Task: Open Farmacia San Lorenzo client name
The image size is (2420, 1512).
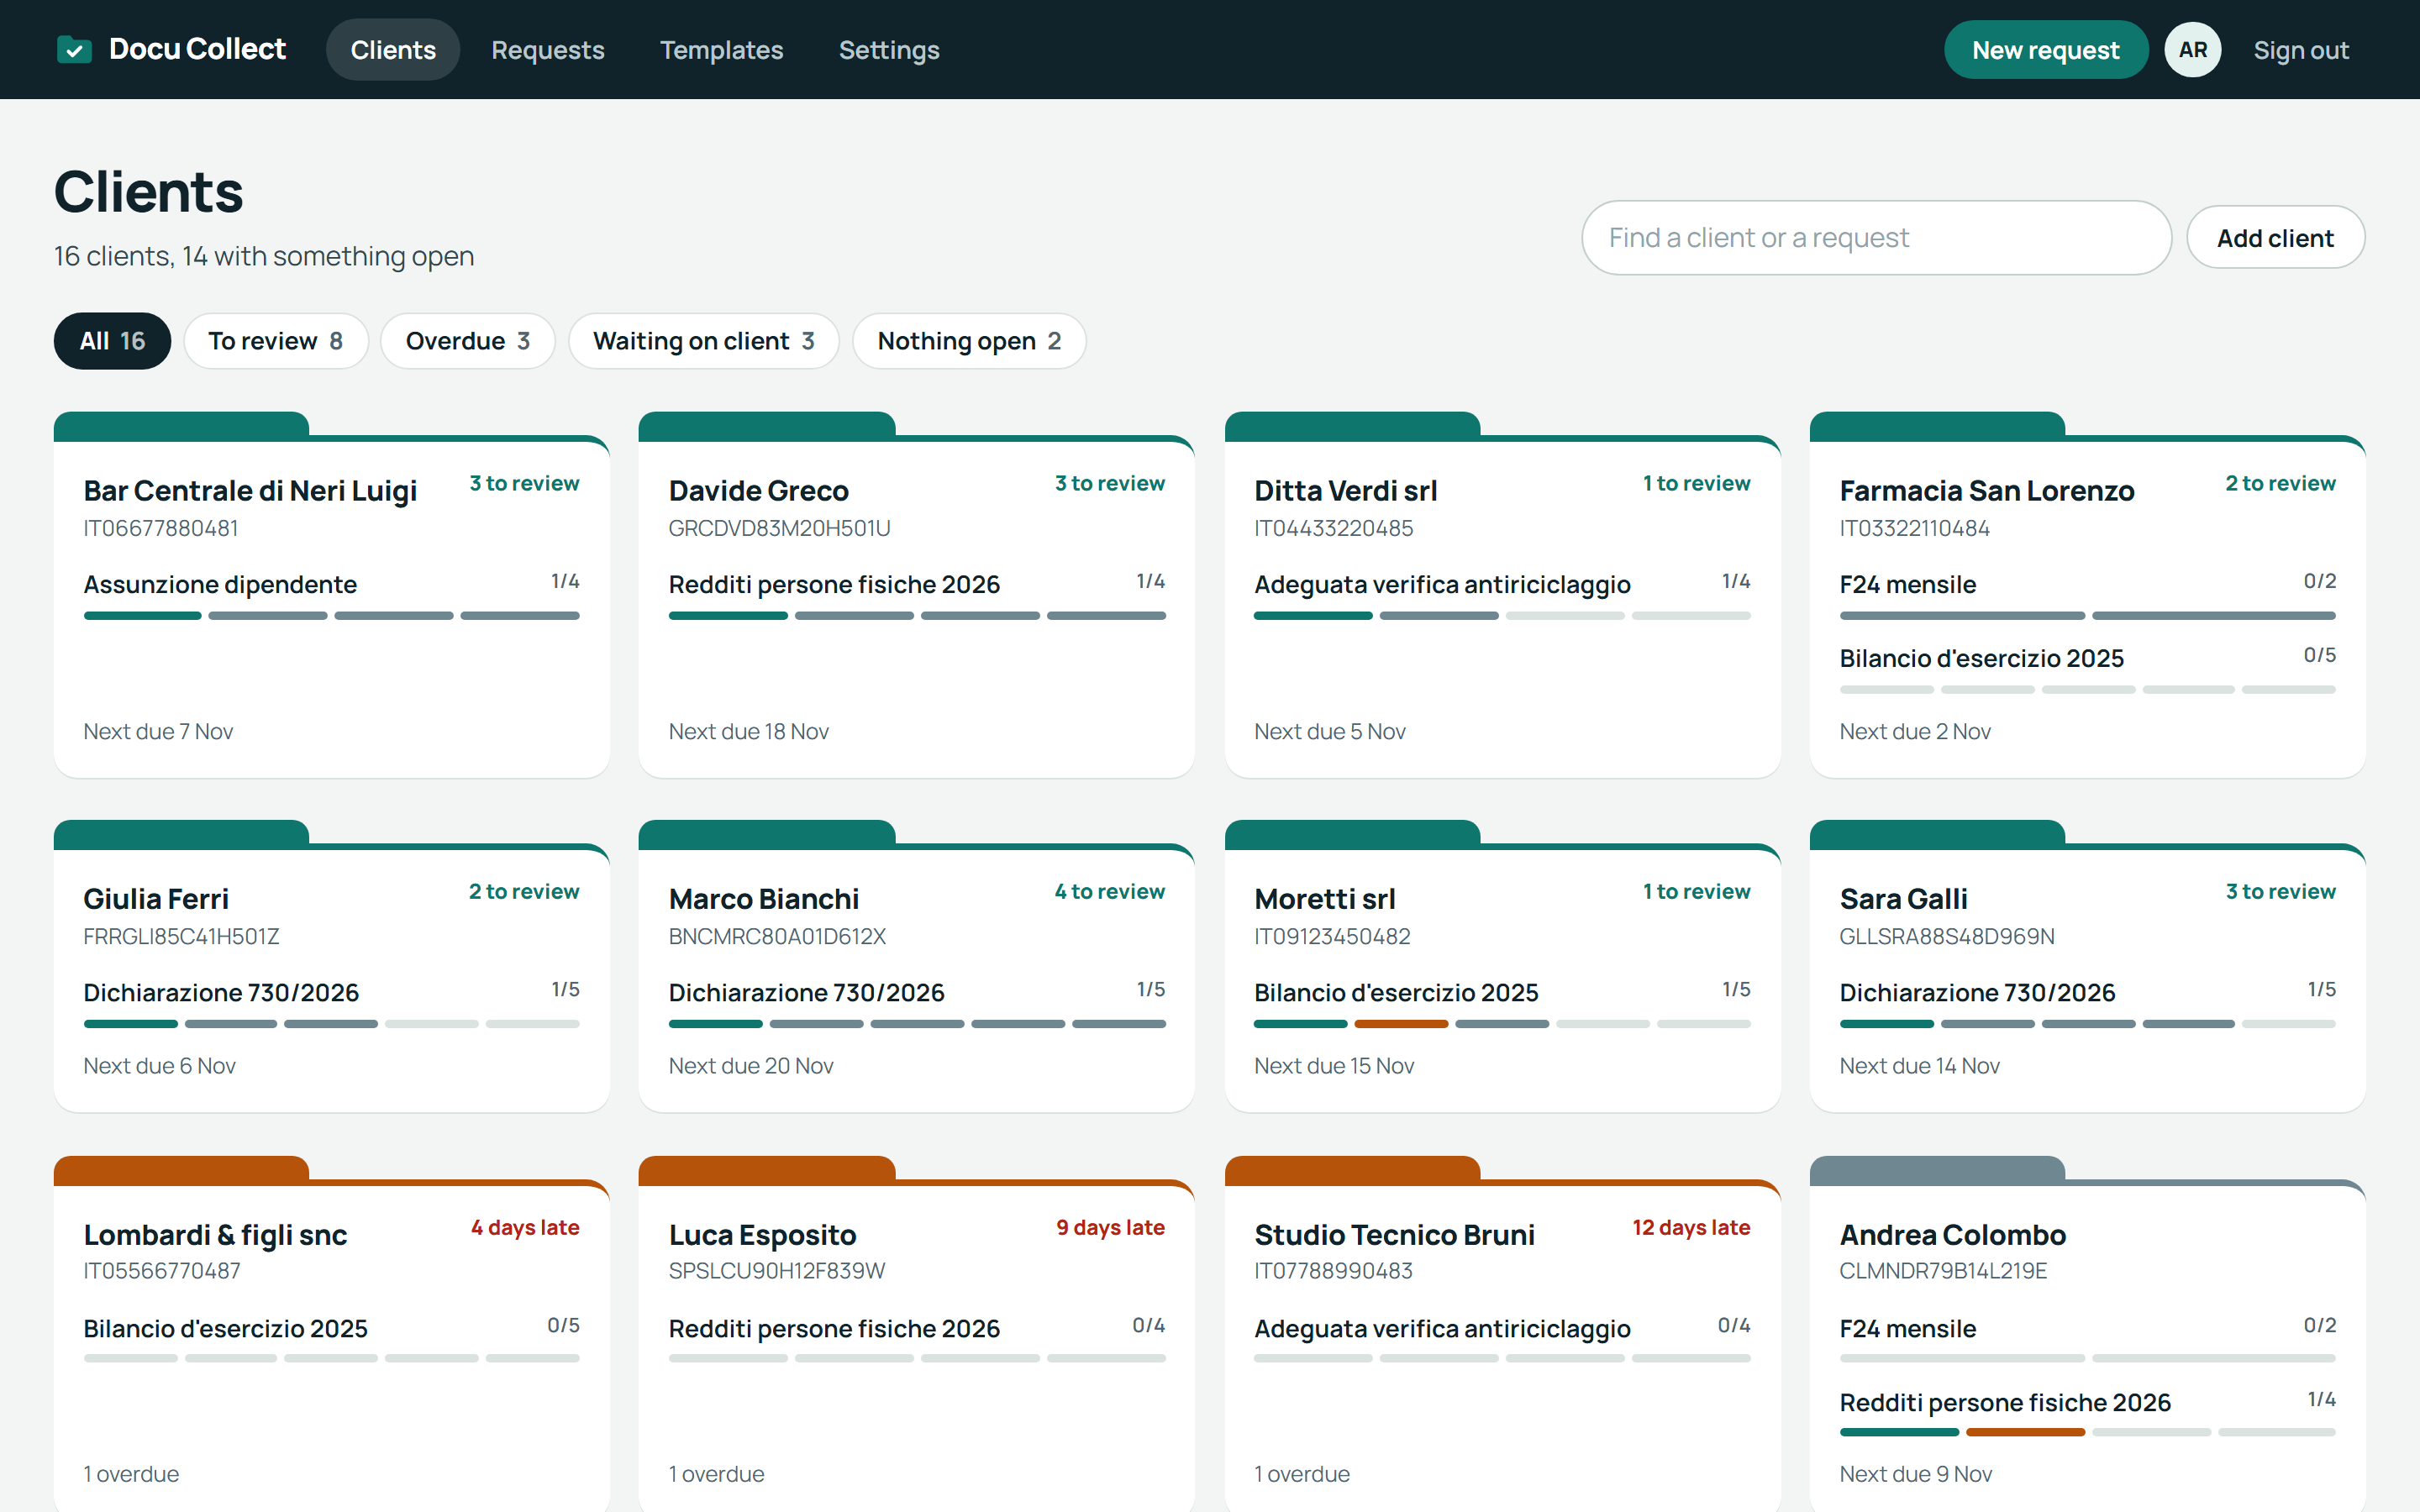Action: point(1986,490)
